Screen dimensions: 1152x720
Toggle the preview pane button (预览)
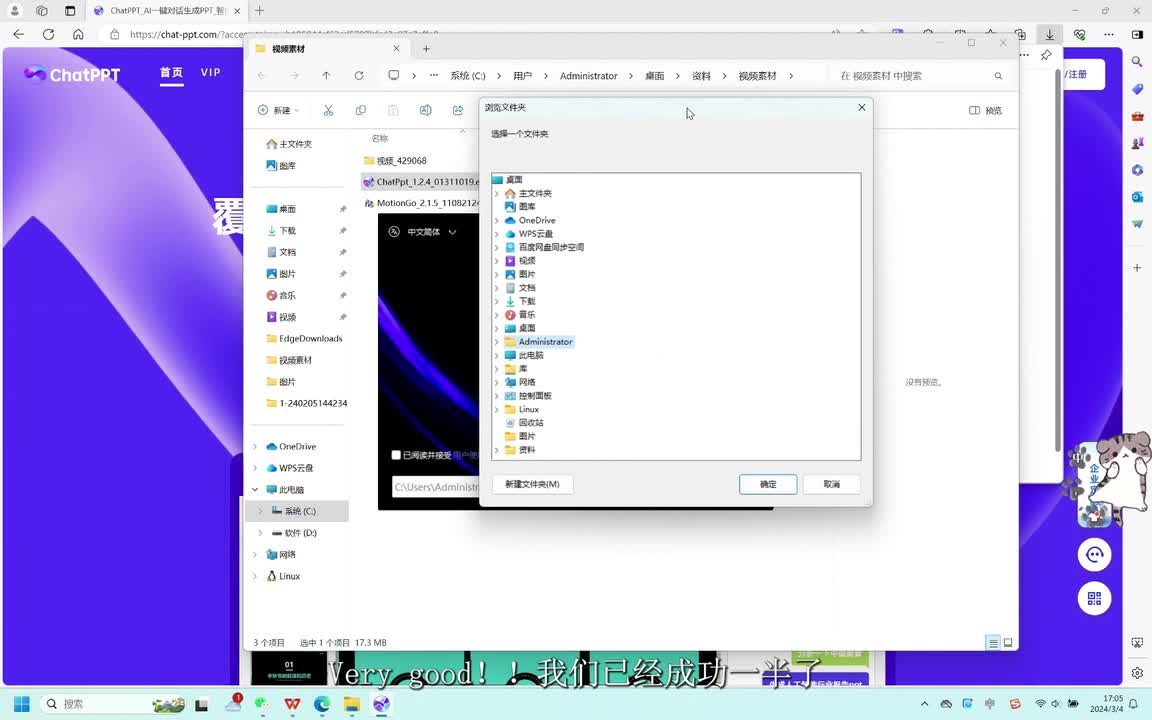pyautogui.click(x=985, y=111)
